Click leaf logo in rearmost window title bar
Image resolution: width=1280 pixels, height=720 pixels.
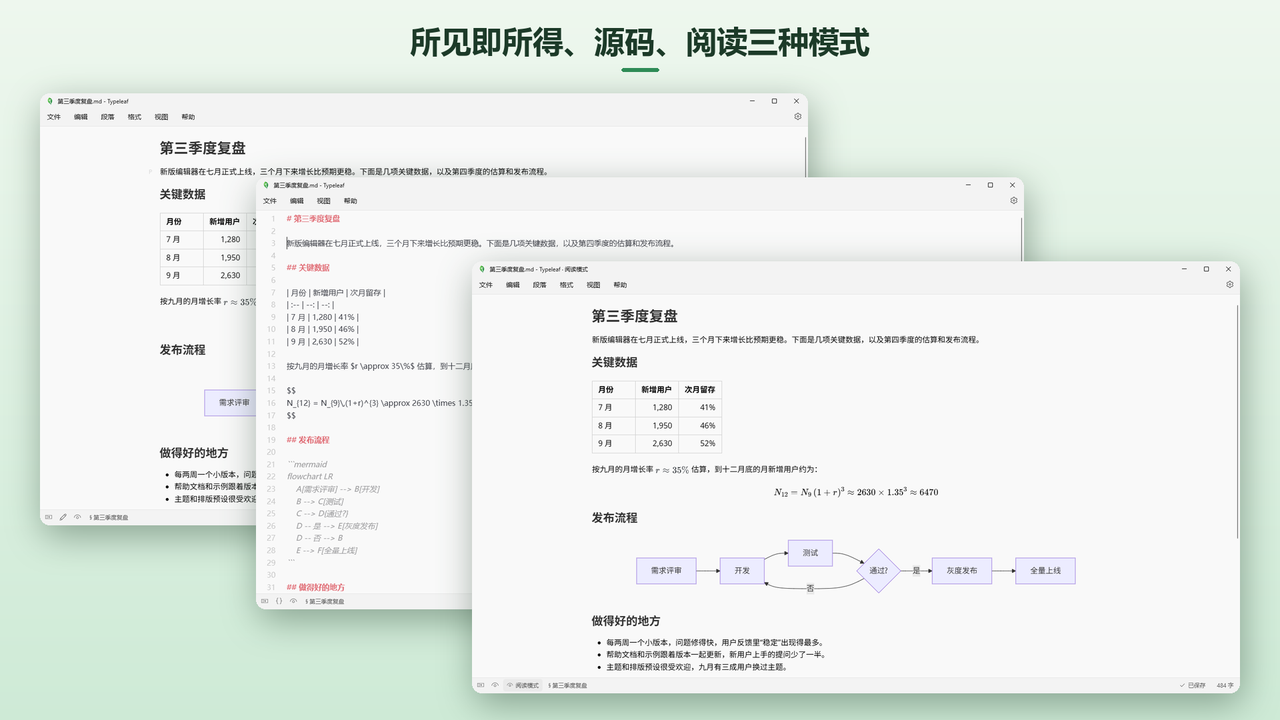(50, 101)
